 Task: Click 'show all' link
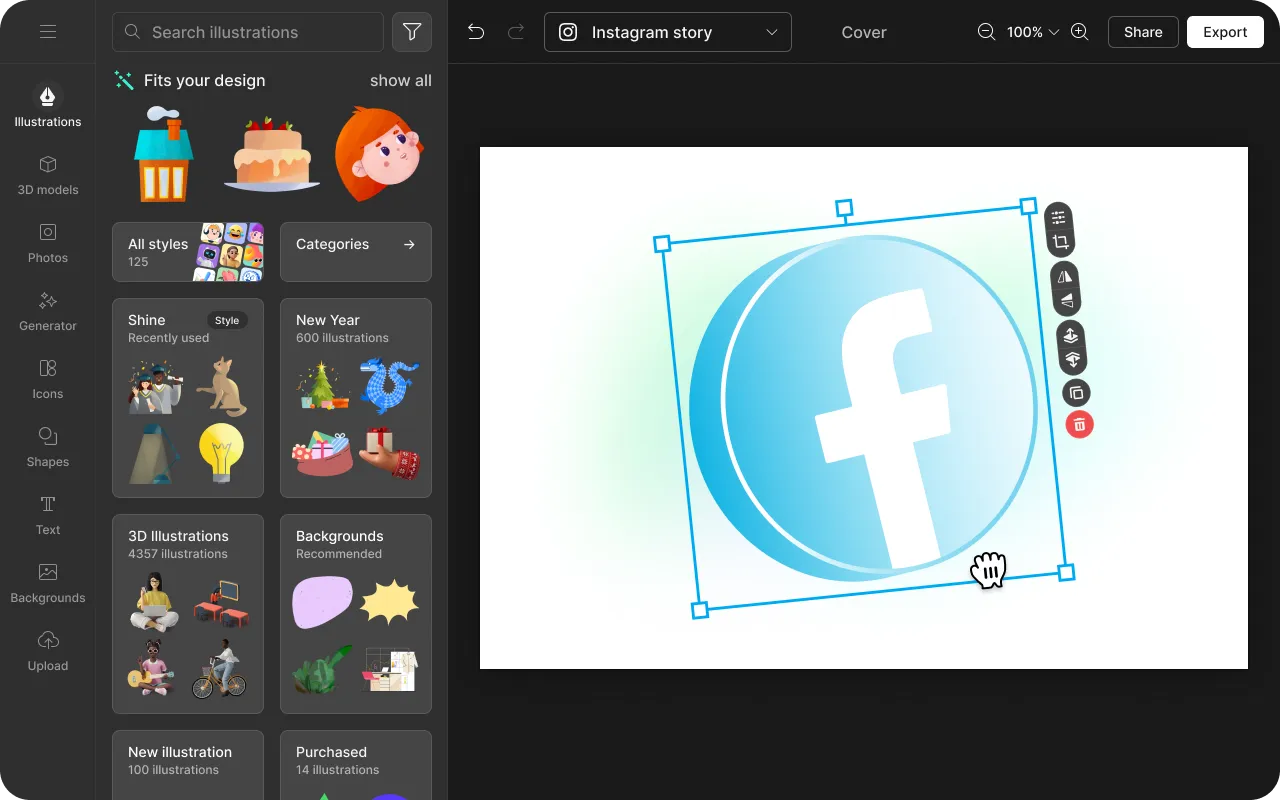pyautogui.click(x=401, y=80)
